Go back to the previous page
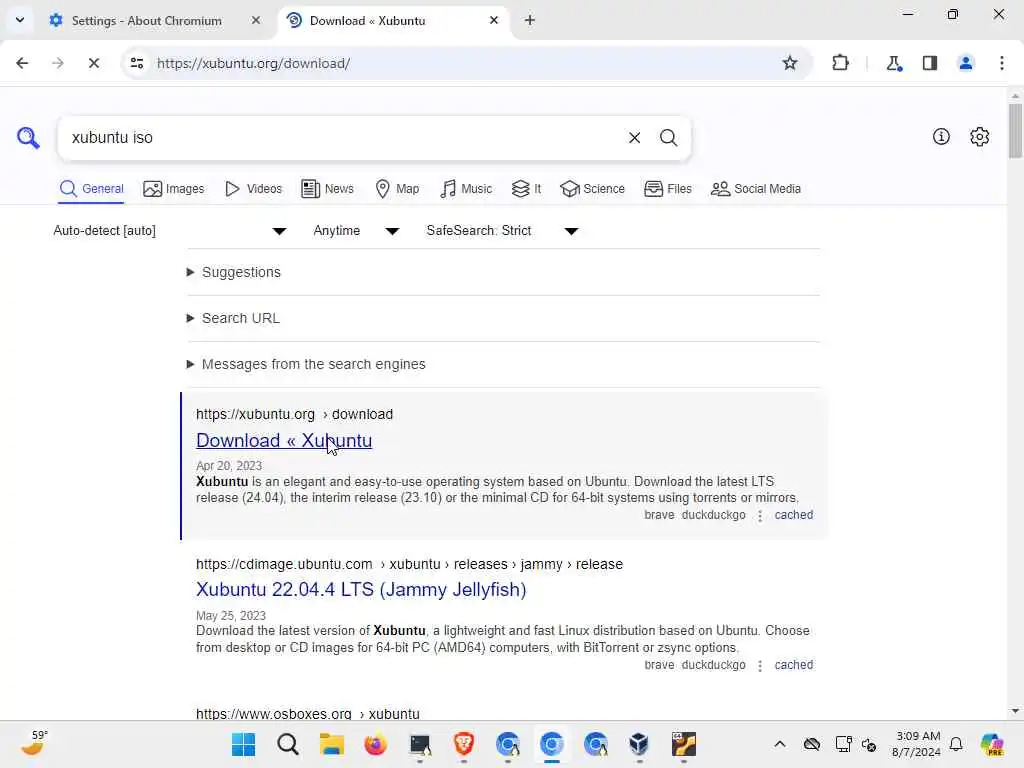This screenshot has height=768, width=1024. tap(22, 63)
